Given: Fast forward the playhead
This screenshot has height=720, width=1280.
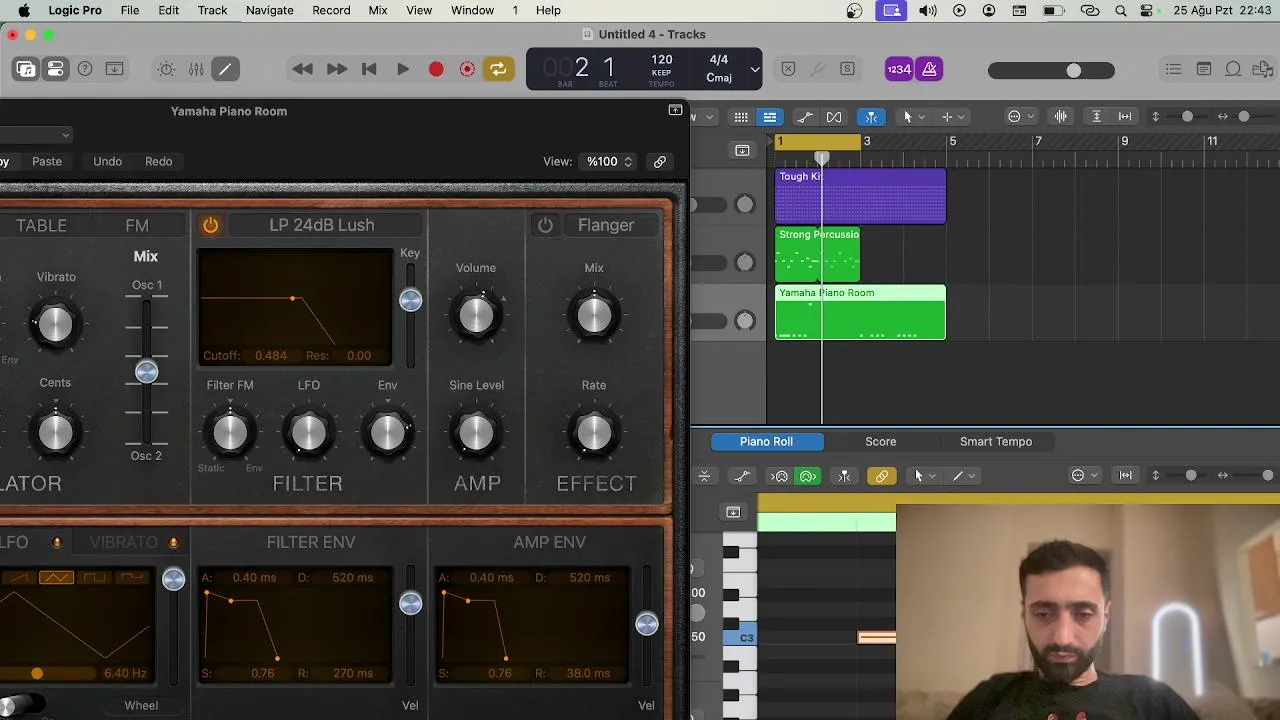Looking at the screenshot, I should coord(337,69).
